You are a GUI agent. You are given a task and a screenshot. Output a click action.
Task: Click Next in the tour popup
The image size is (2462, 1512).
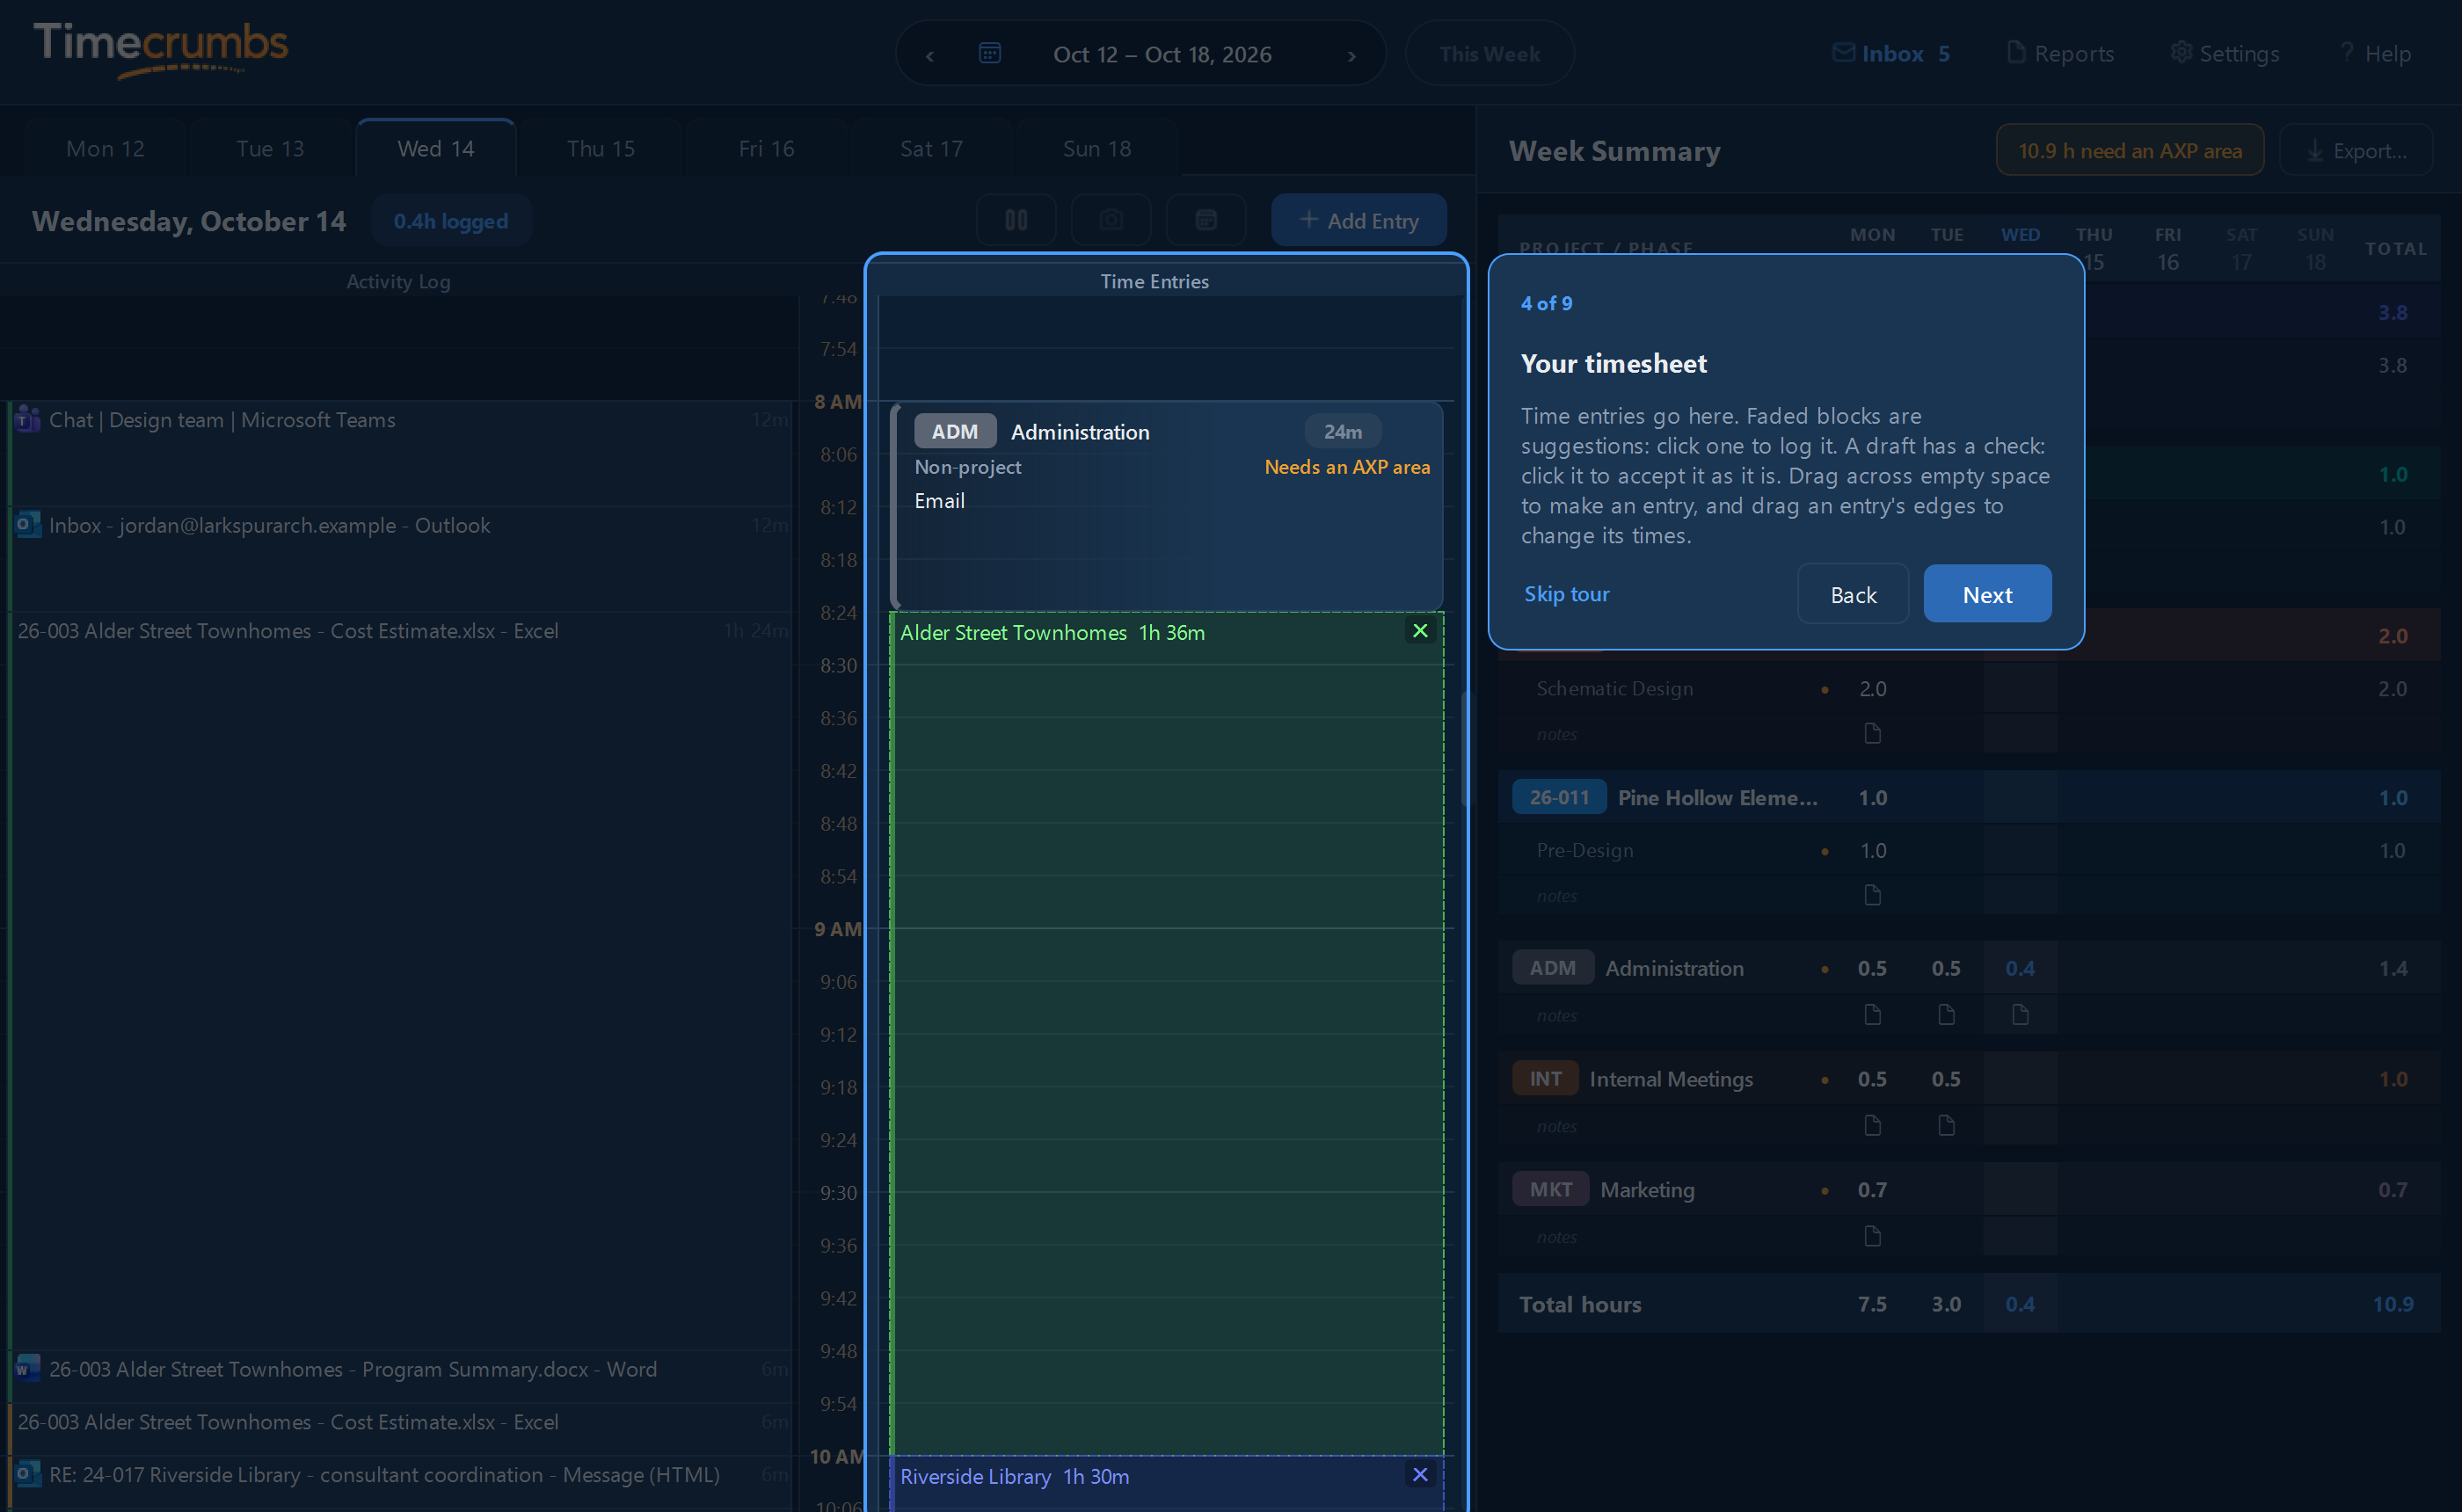(1987, 594)
